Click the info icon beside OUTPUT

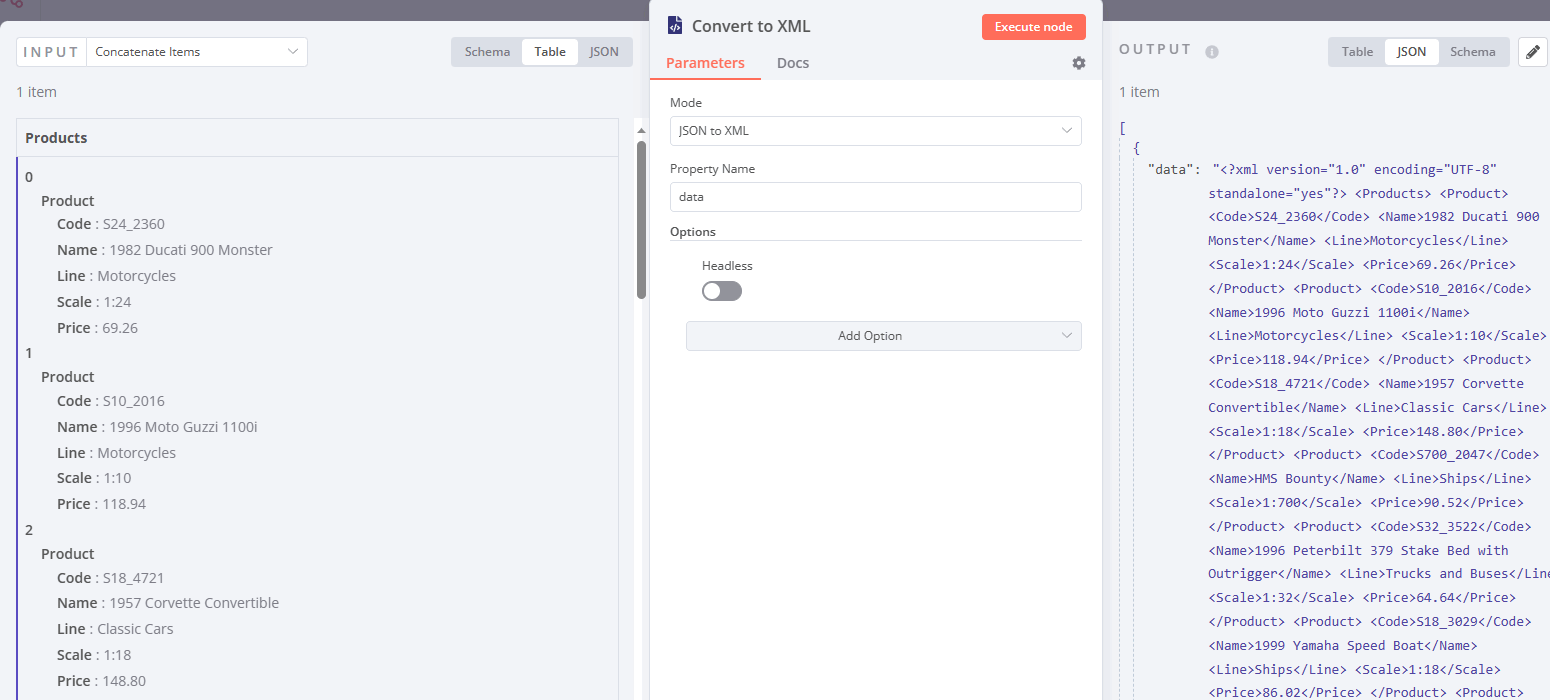click(x=1212, y=50)
